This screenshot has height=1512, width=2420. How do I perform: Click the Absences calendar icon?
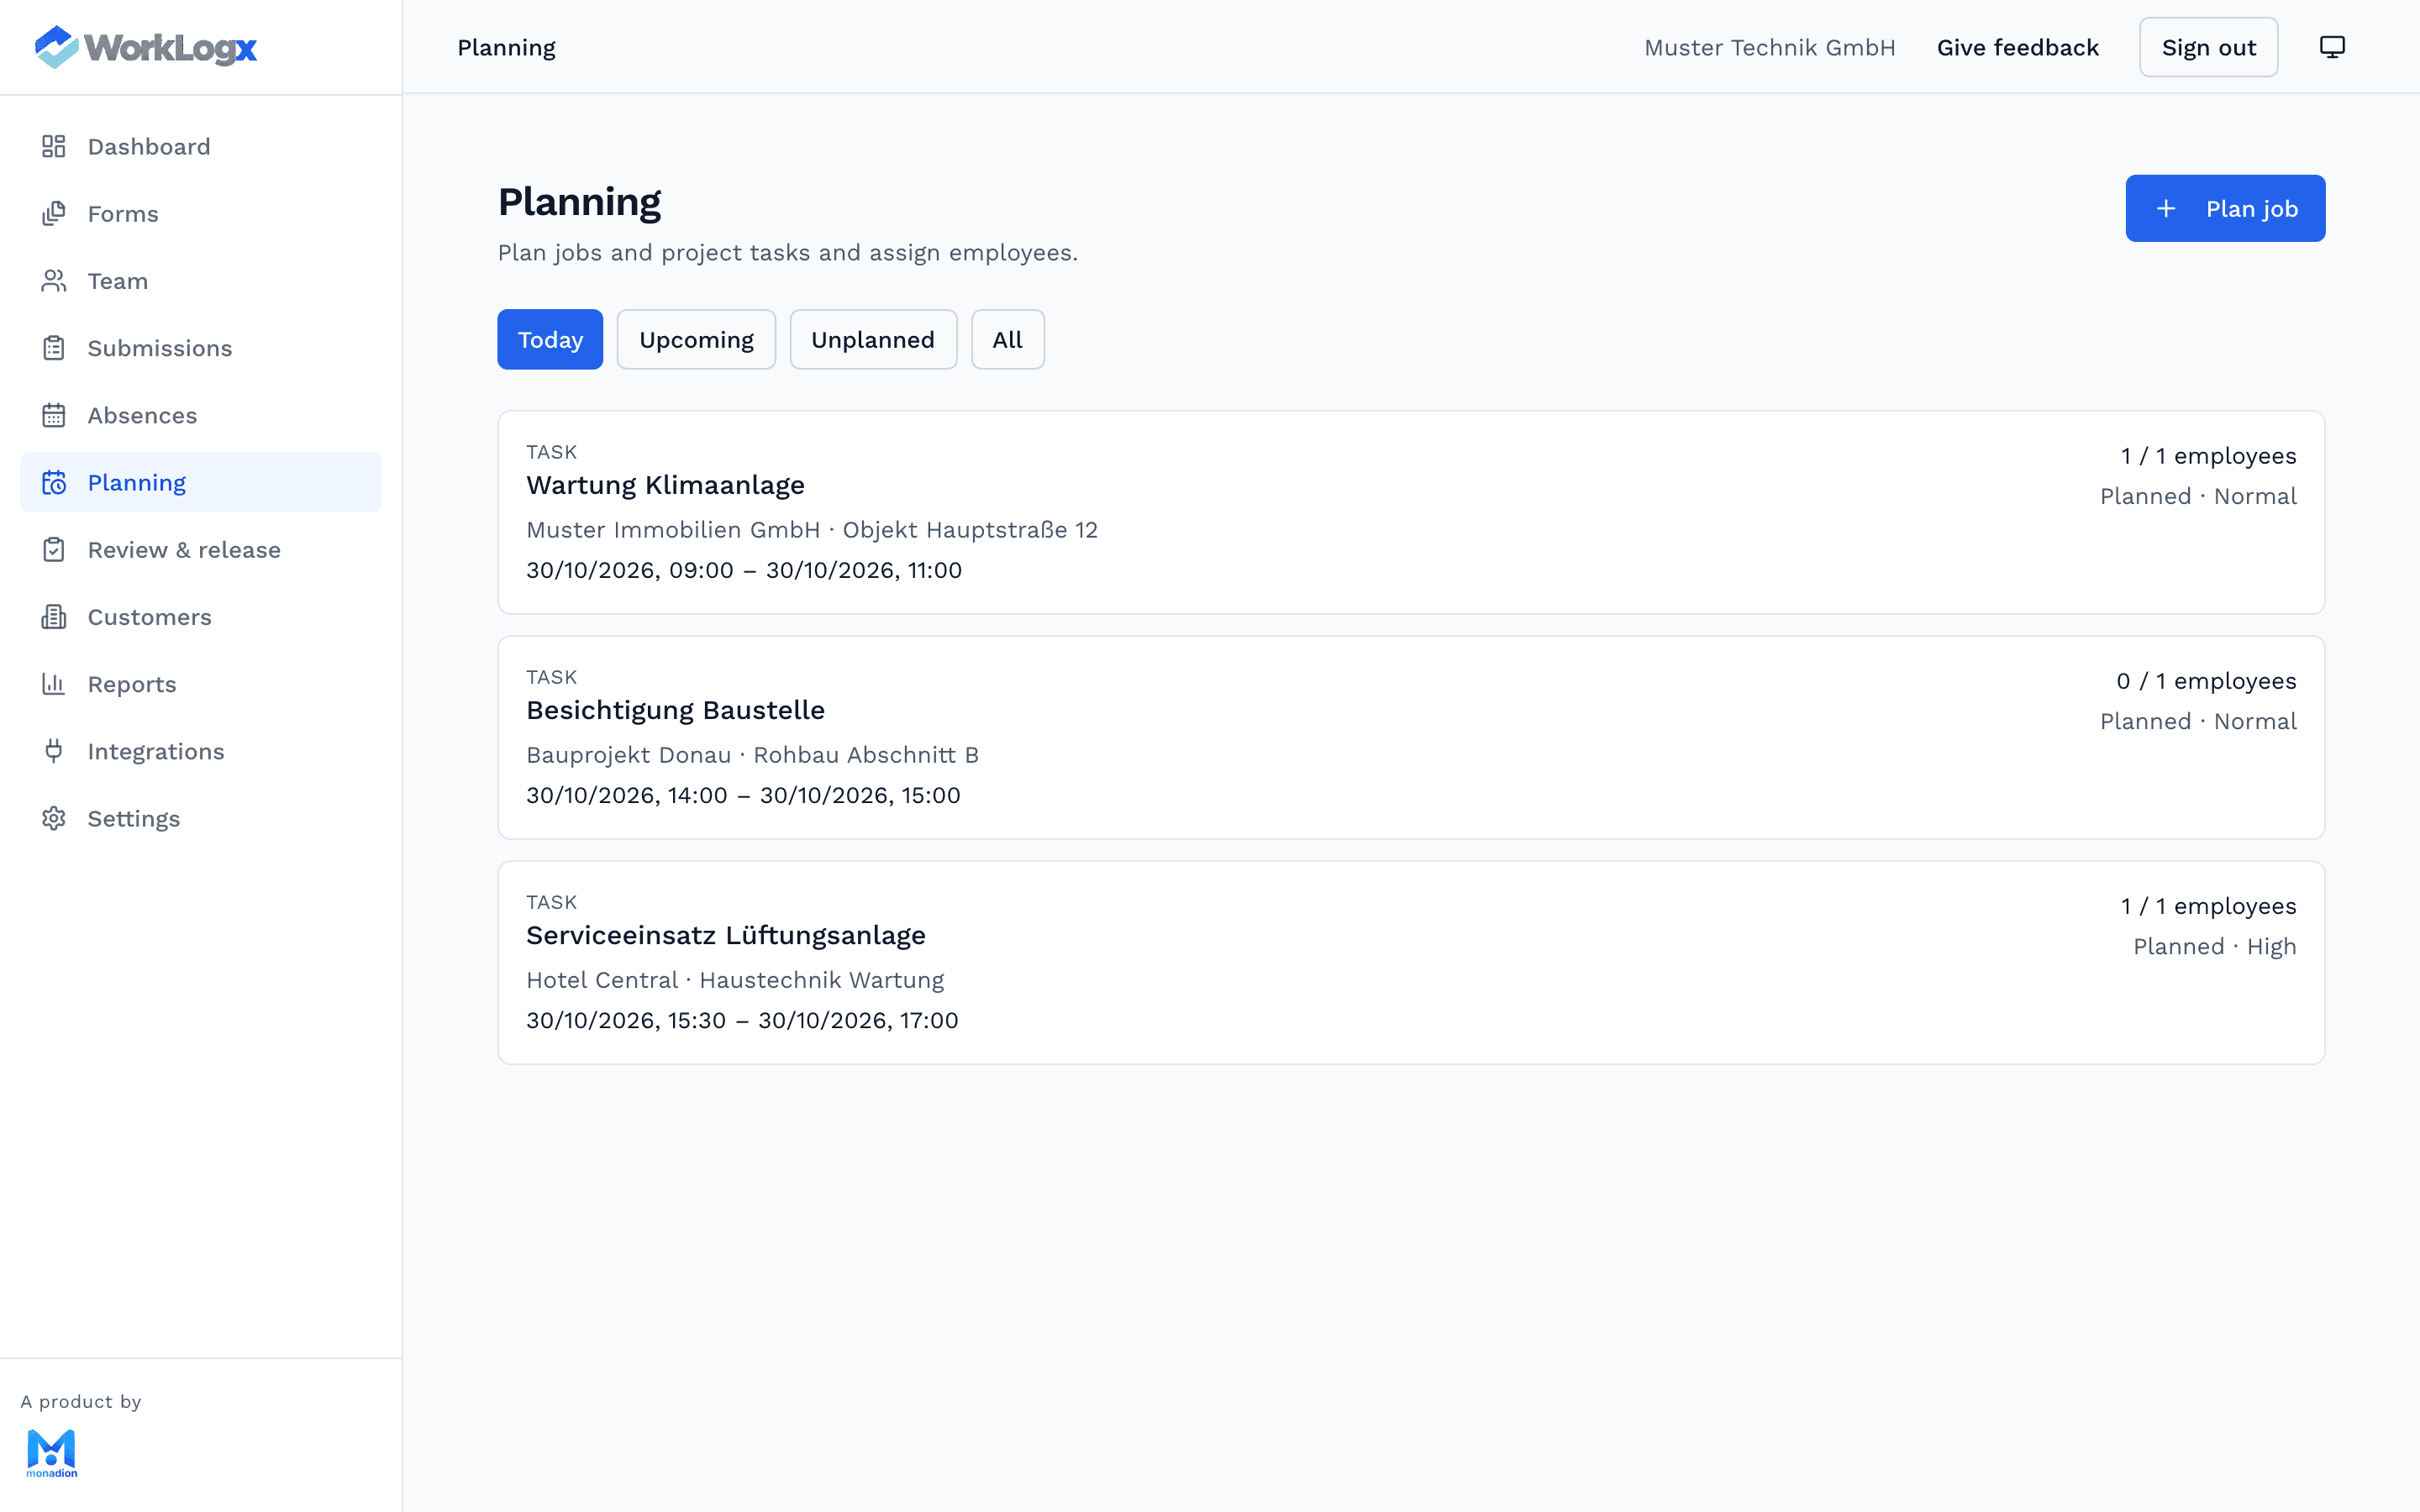[54, 415]
